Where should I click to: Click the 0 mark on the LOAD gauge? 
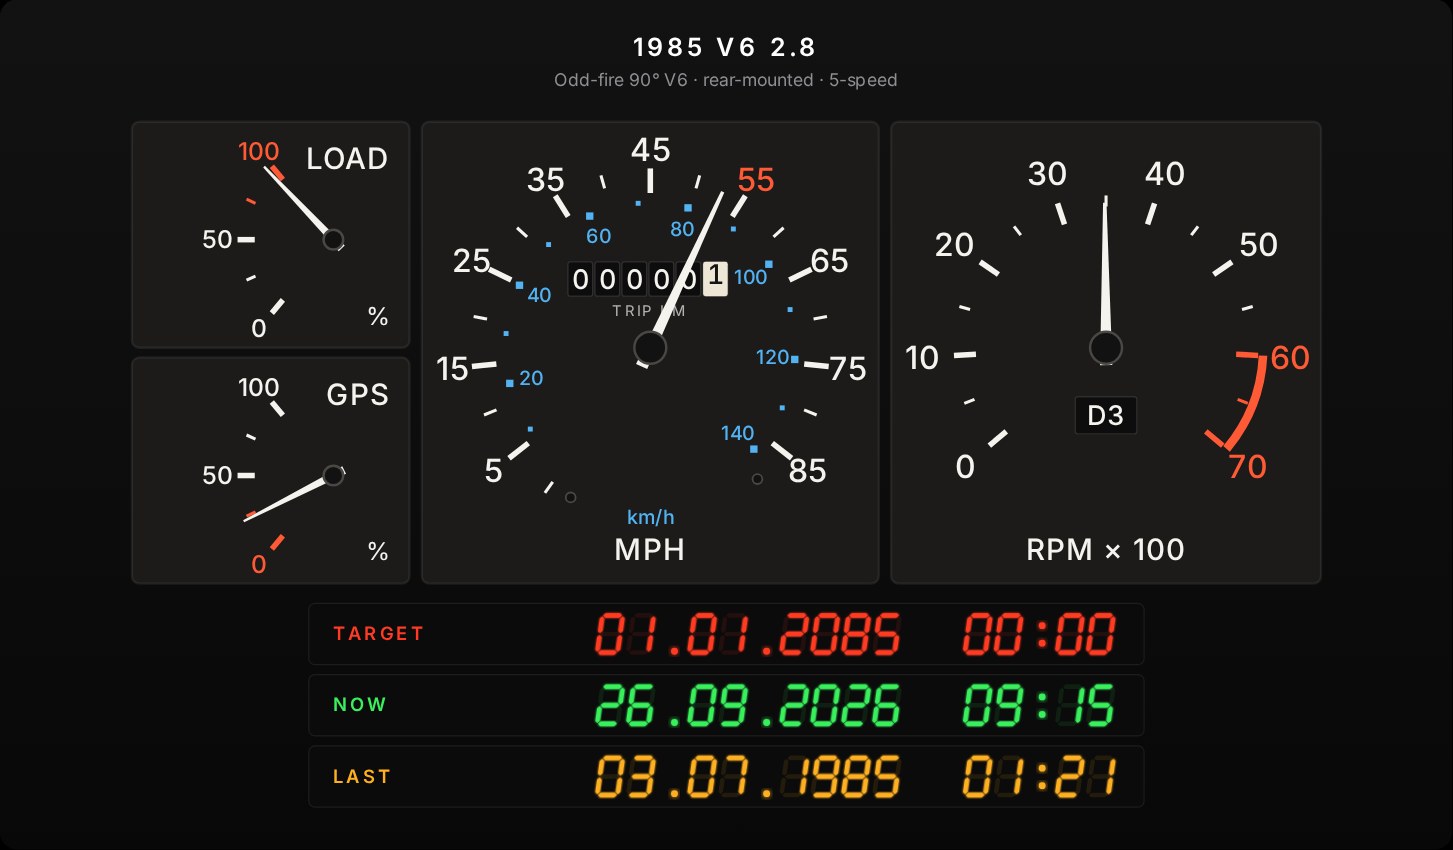coord(259,329)
